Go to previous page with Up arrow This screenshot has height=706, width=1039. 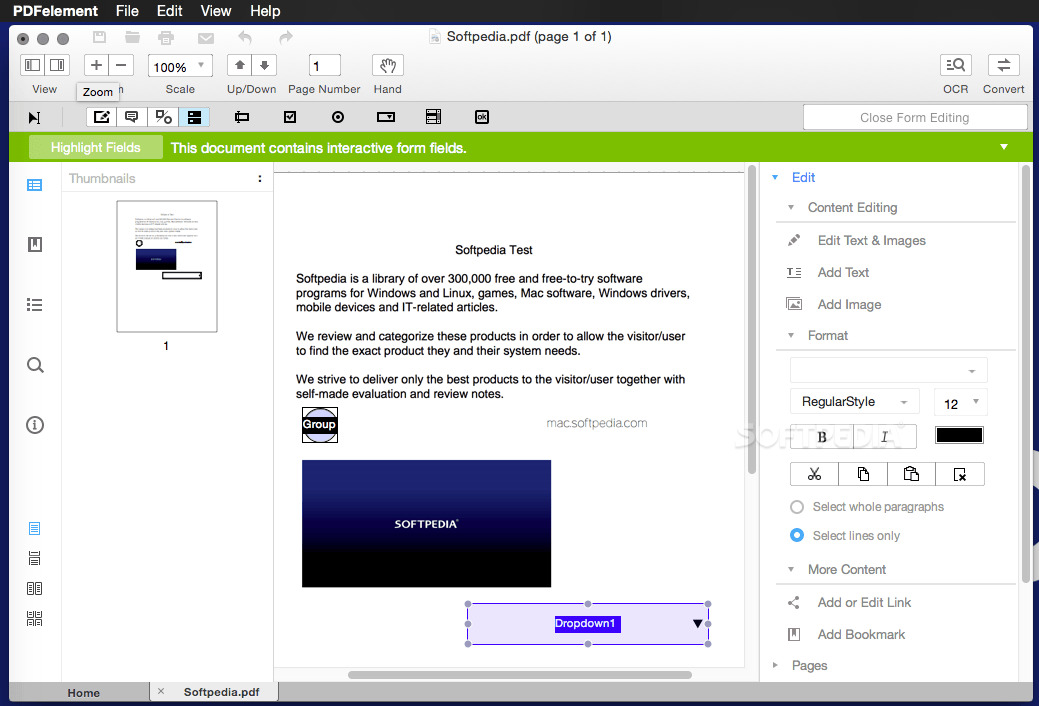pyautogui.click(x=240, y=66)
